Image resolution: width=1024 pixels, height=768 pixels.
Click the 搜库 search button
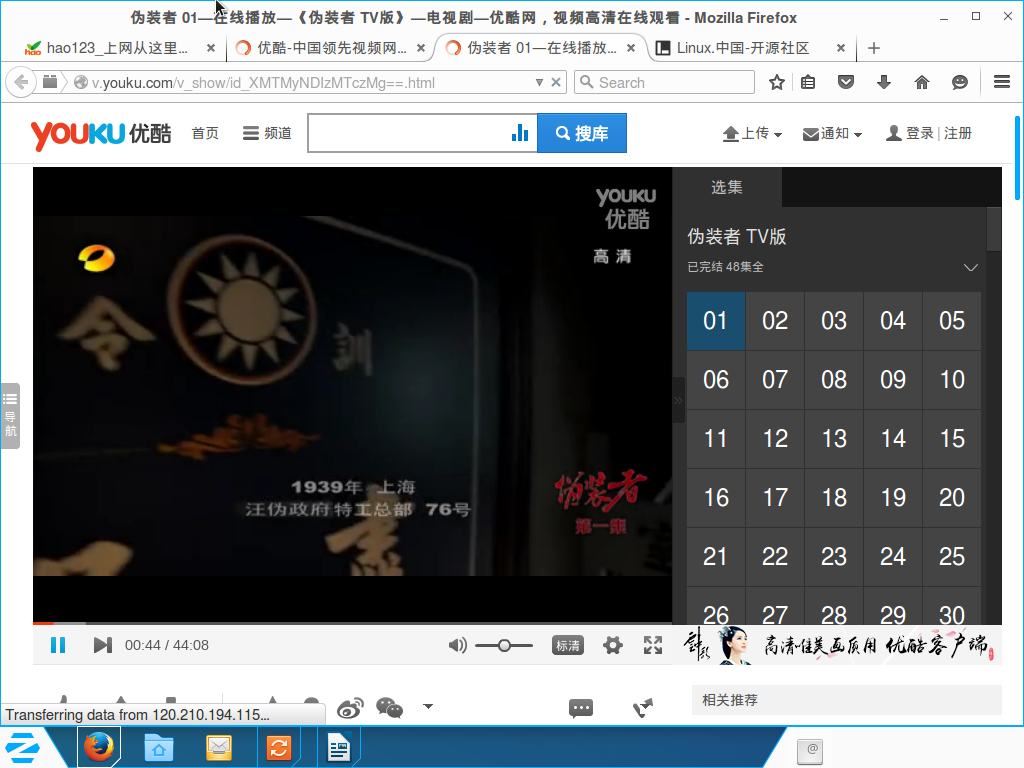tap(582, 133)
